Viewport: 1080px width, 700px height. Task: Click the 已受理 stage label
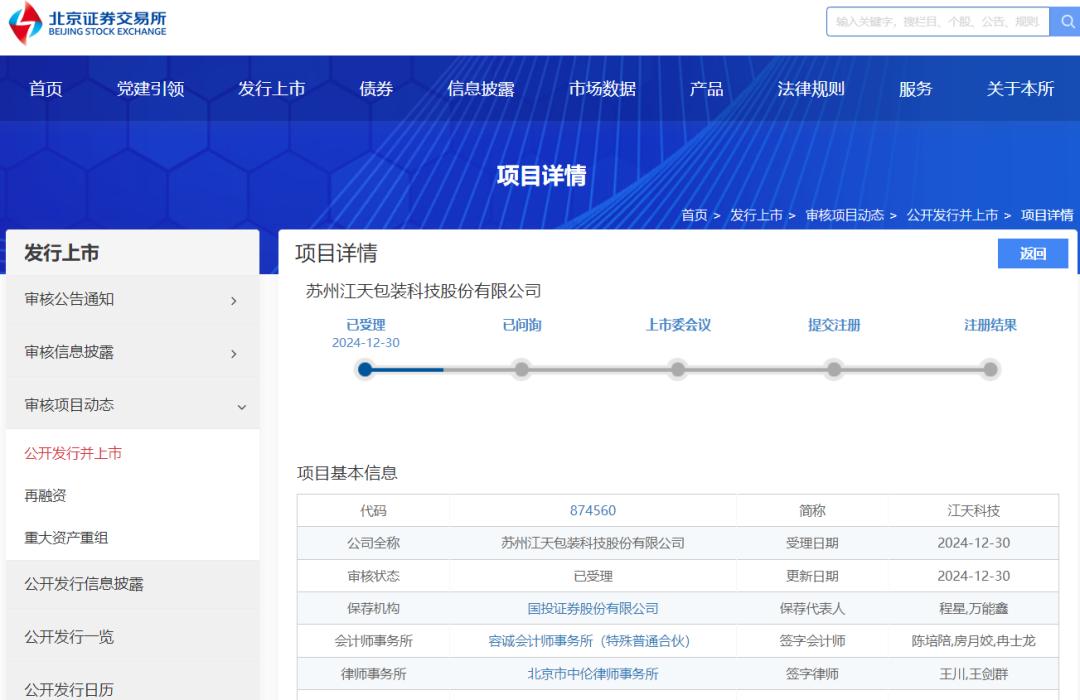click(366, 325)
